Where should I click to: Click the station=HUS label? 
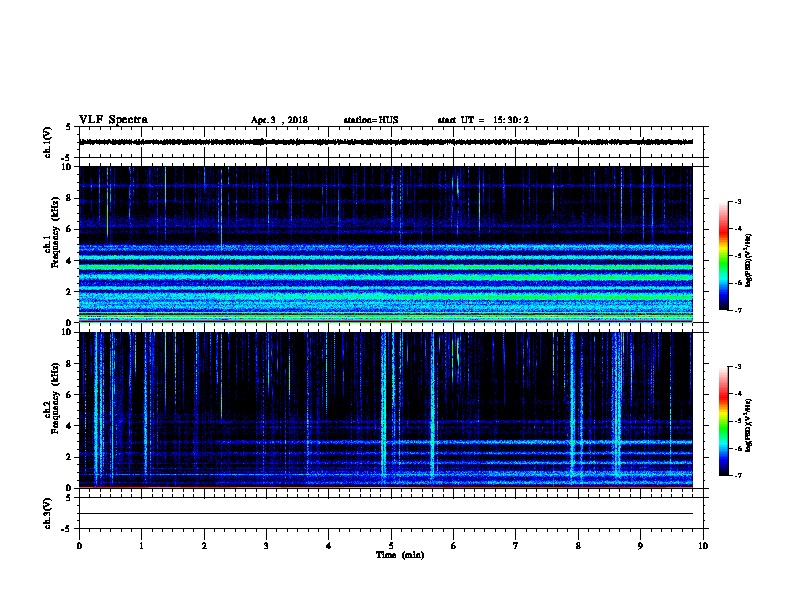[x=371, y=120]
